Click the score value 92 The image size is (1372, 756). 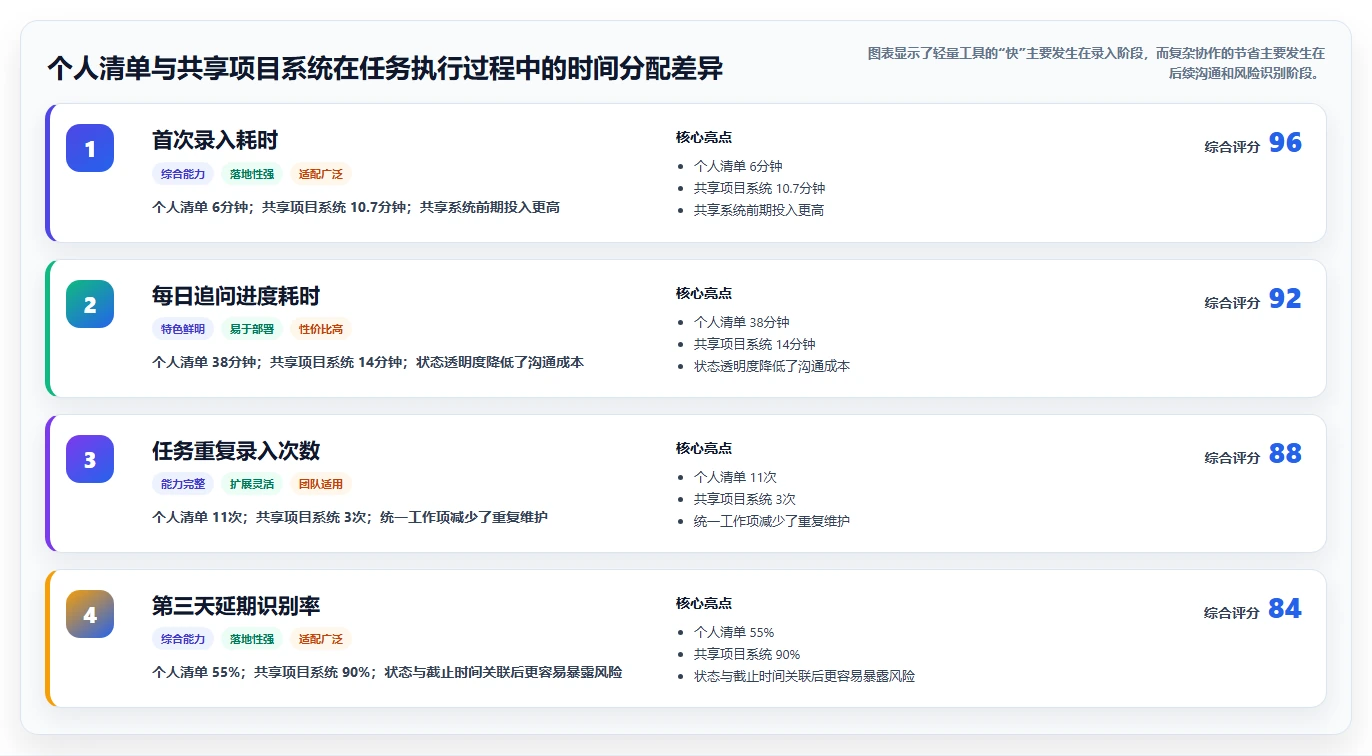click(1285, 299)
